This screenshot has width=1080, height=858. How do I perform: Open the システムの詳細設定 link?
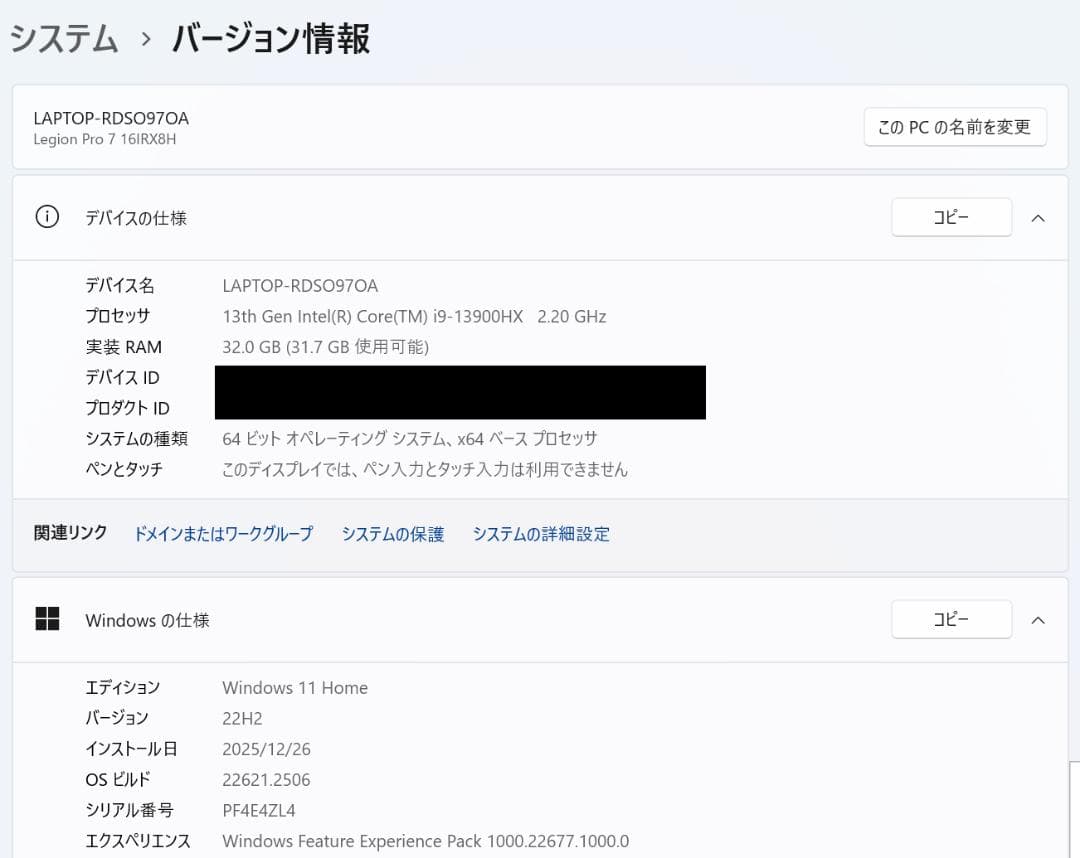click(x=541, y=533)
